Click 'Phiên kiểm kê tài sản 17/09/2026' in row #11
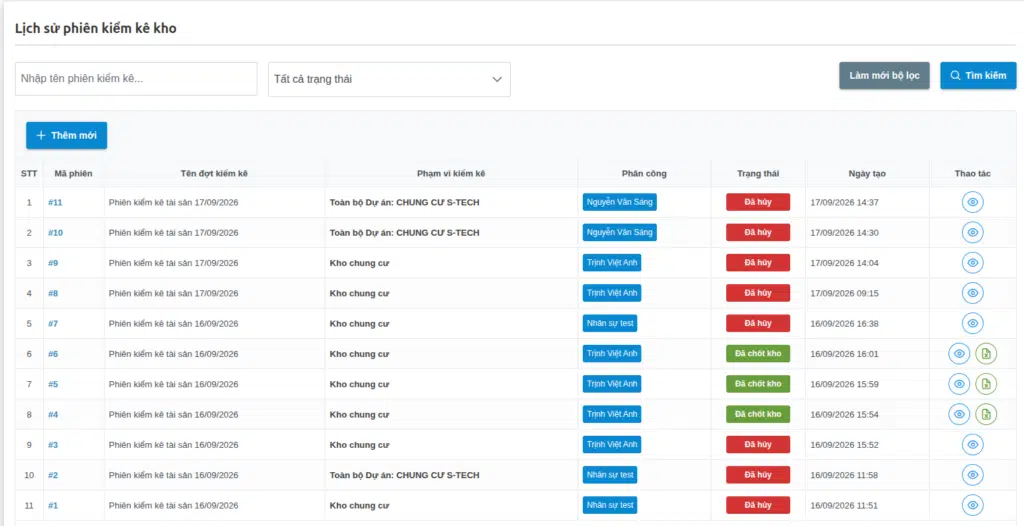This screenshot has height=526, width=1024. tap(174, 203)
